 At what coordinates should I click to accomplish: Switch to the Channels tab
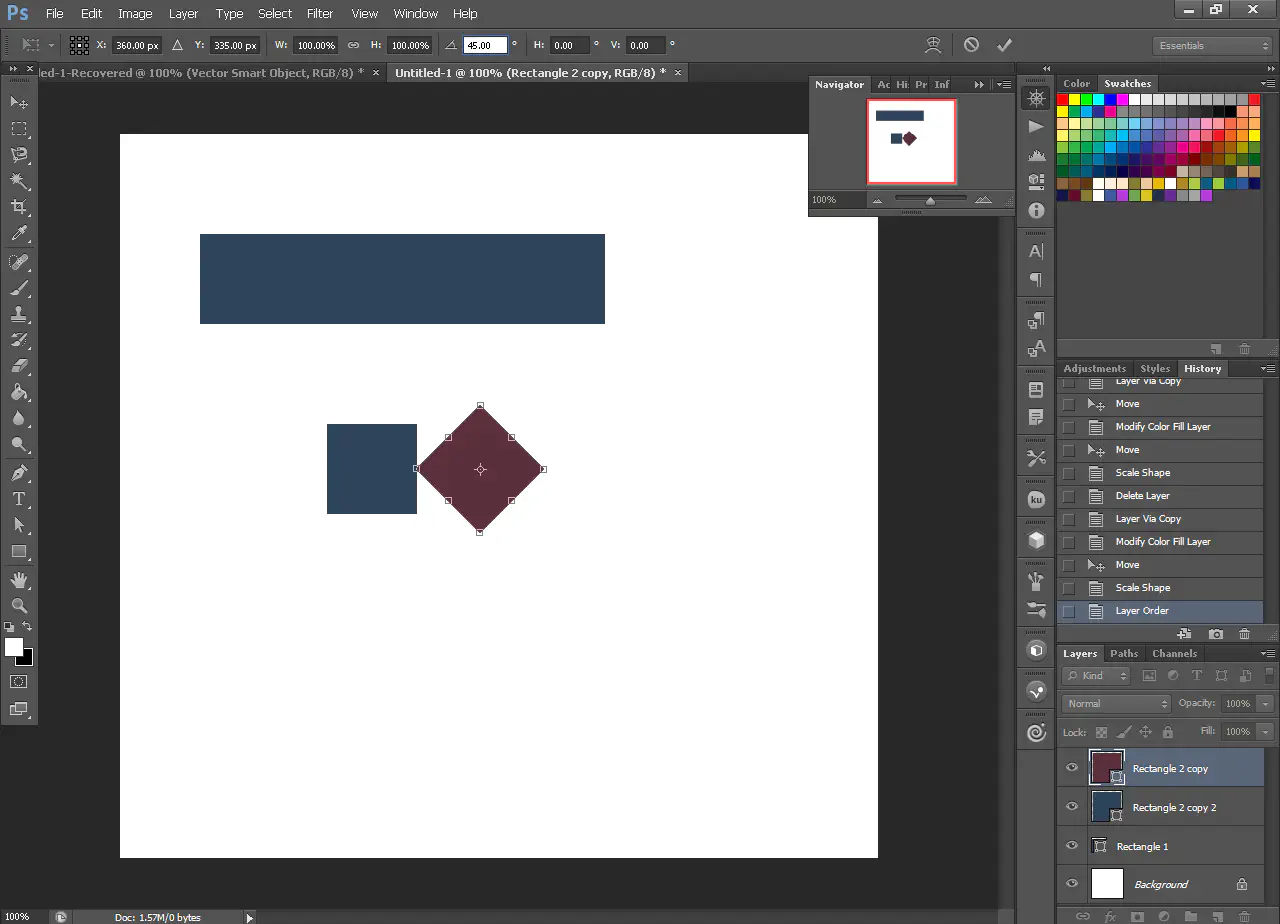click(x=1174, y=653)
